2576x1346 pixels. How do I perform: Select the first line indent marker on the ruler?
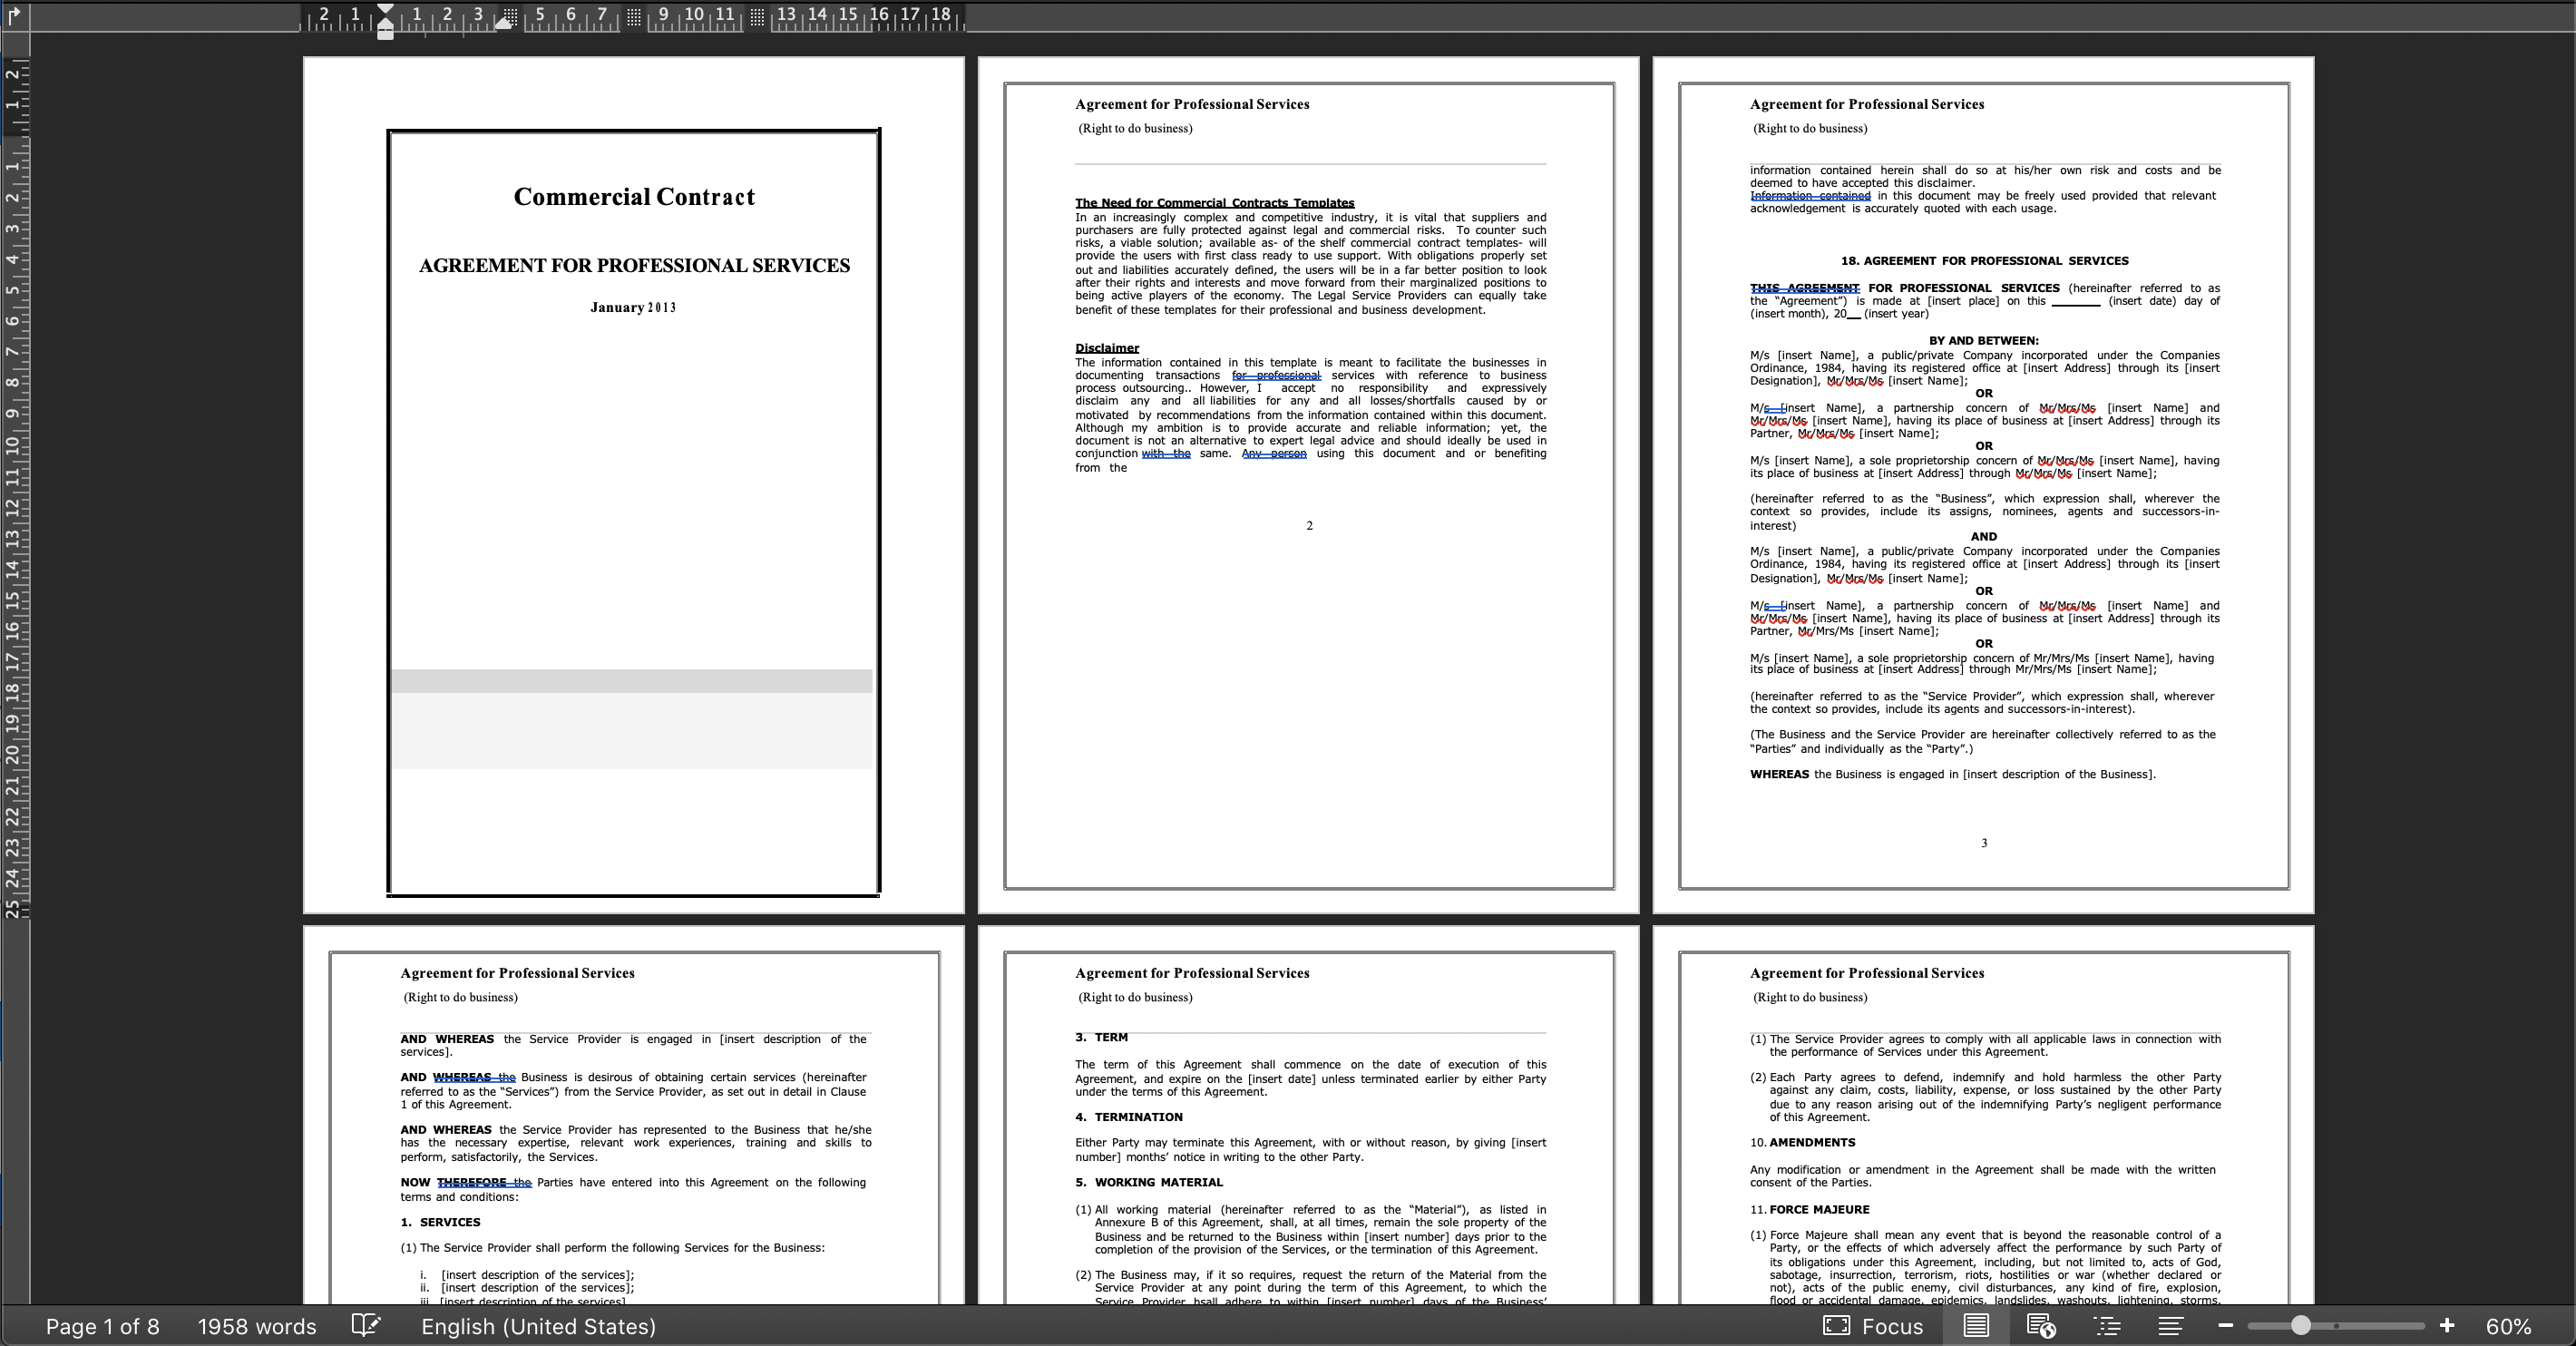385,10
